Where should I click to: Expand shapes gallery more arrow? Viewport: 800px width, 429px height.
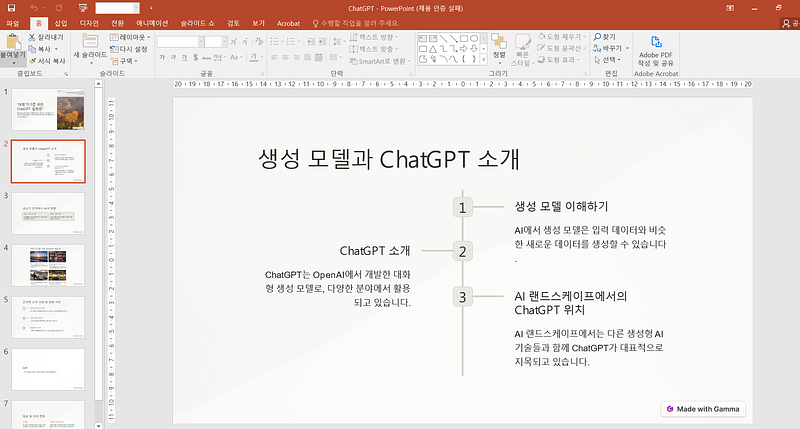pos(484,60)
